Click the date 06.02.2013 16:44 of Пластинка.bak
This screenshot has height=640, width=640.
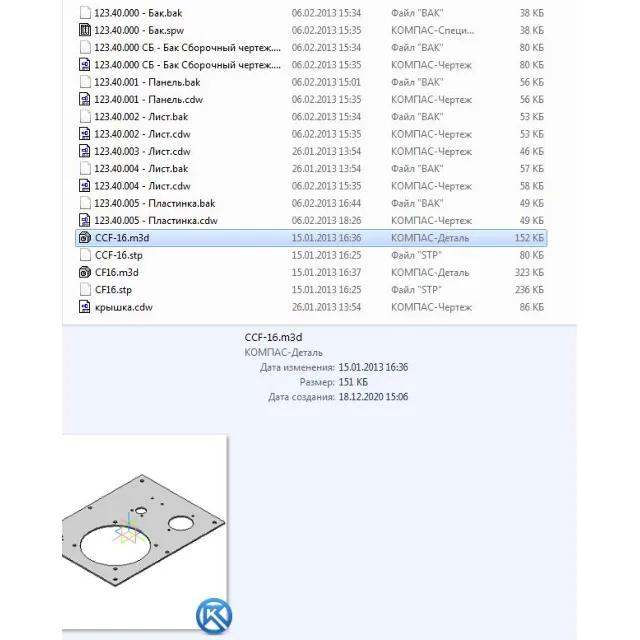pos(326,203)
